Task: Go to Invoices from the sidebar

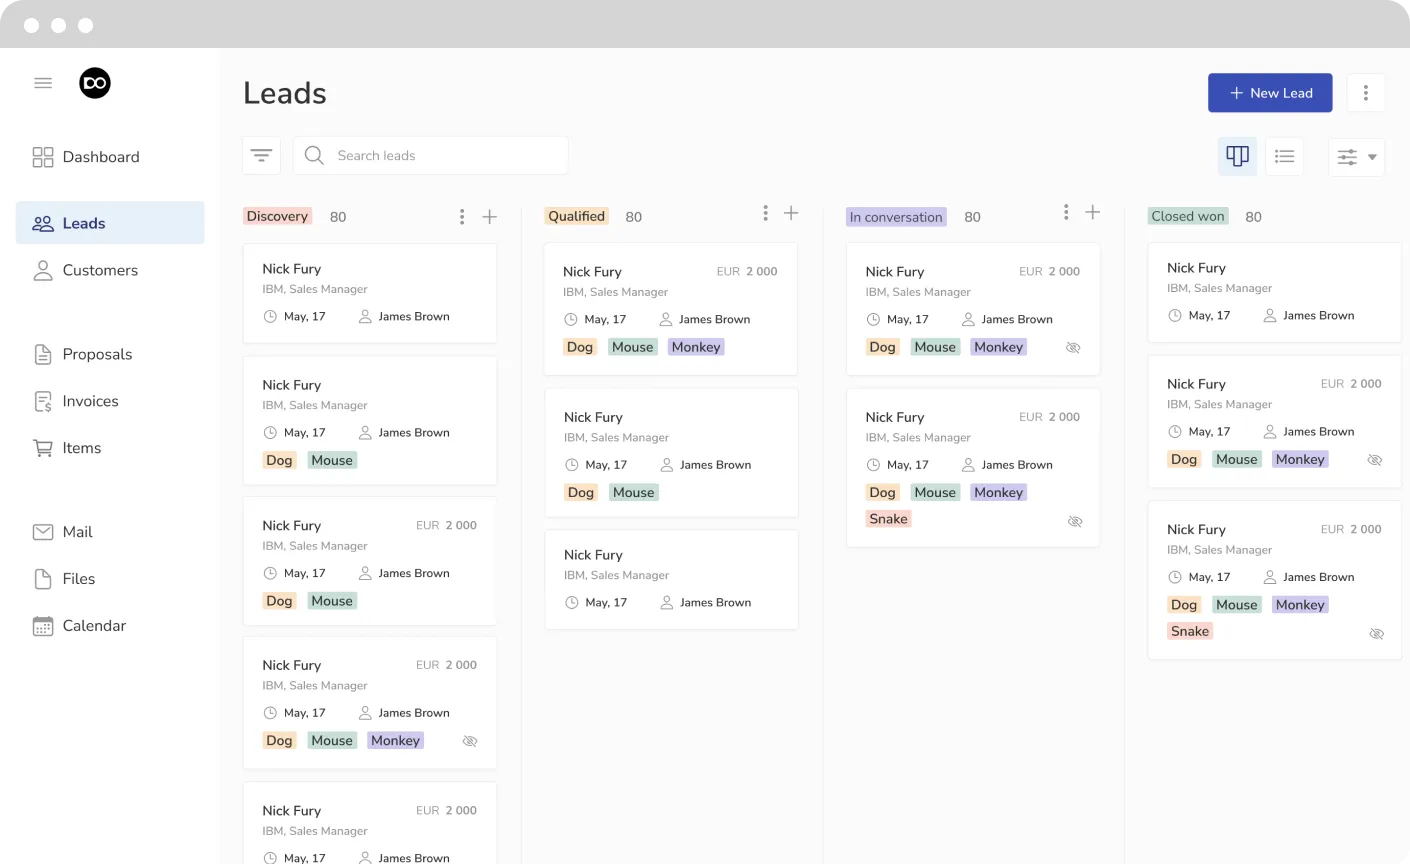Action: (x=91, y=401)
